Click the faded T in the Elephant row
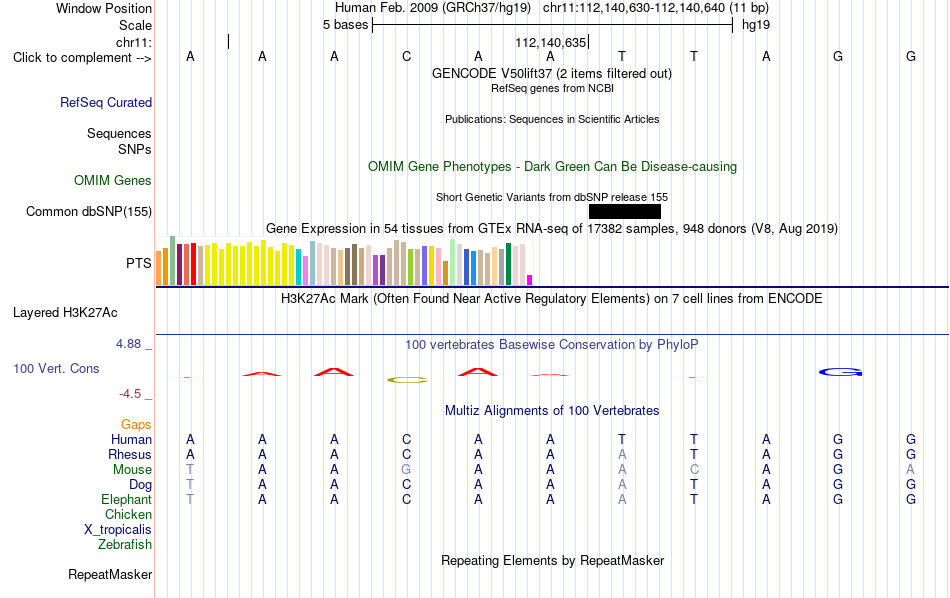This screenshot has width=950, height=598. (x=190, y=499)
